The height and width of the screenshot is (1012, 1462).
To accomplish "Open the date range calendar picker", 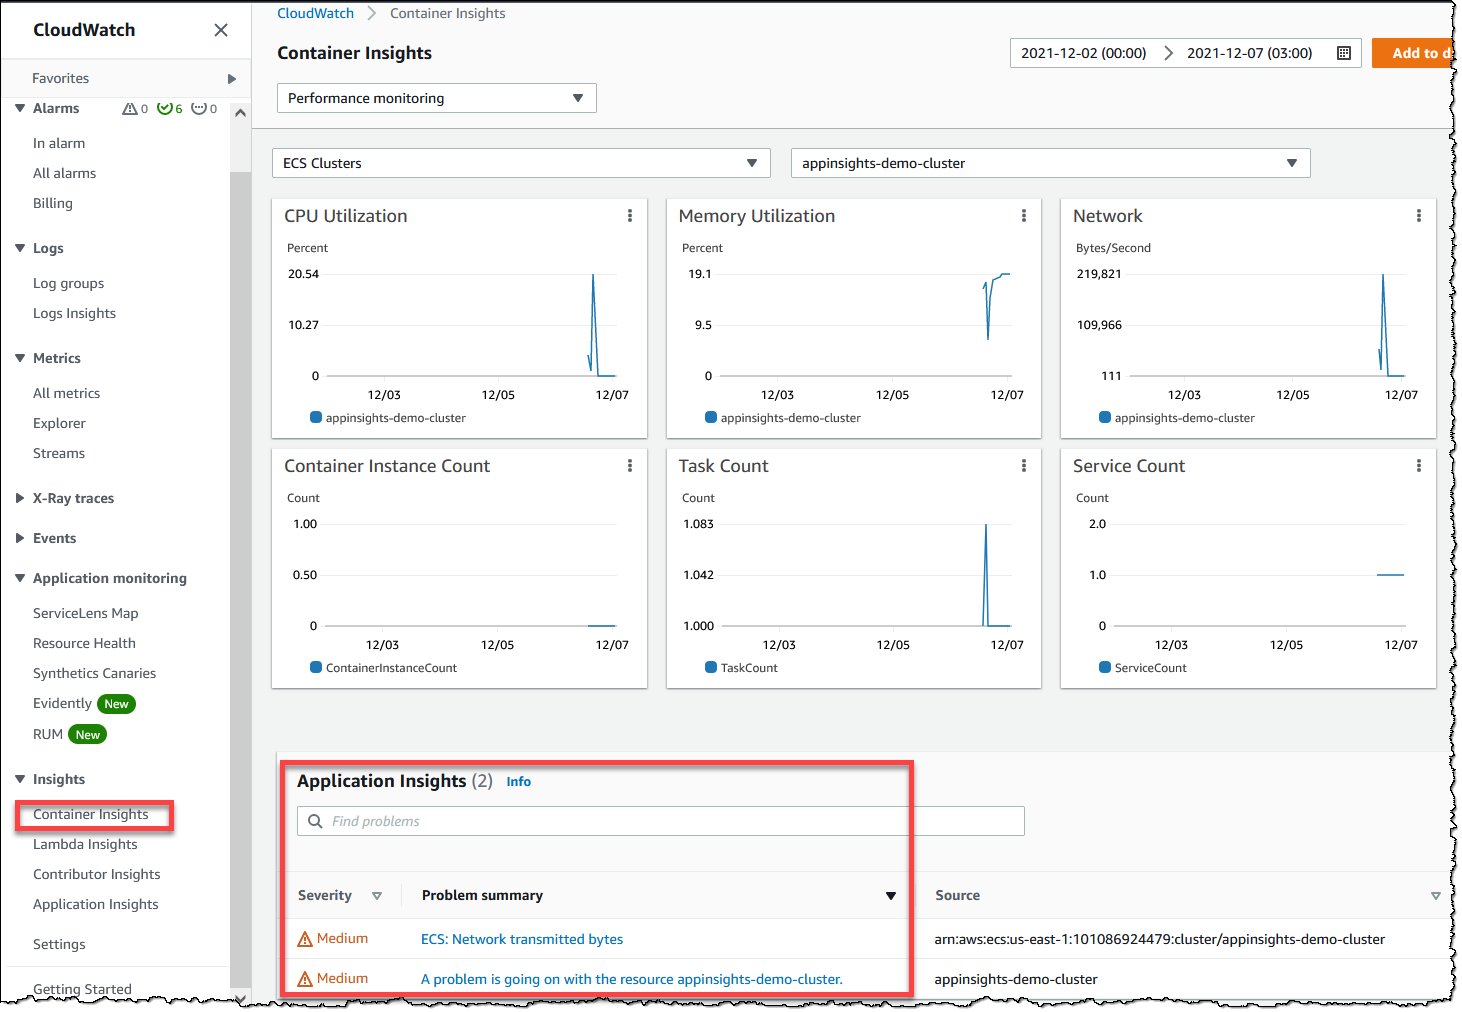I will (1343, 53).
